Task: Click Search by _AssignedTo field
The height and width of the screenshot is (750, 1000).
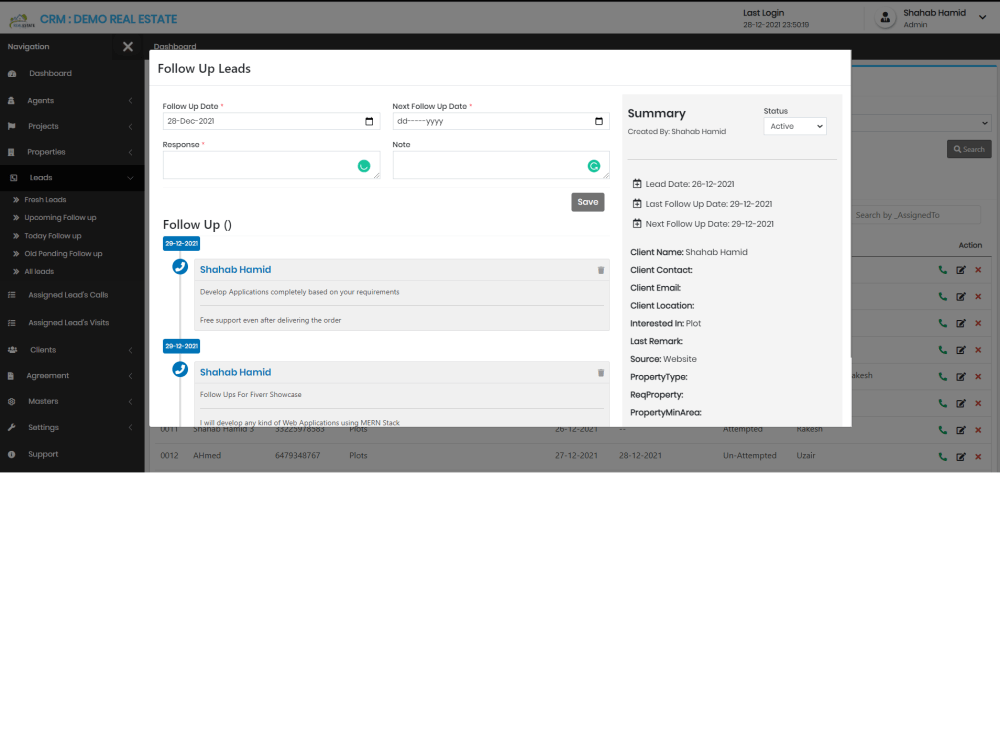Action: click(916, 215)
